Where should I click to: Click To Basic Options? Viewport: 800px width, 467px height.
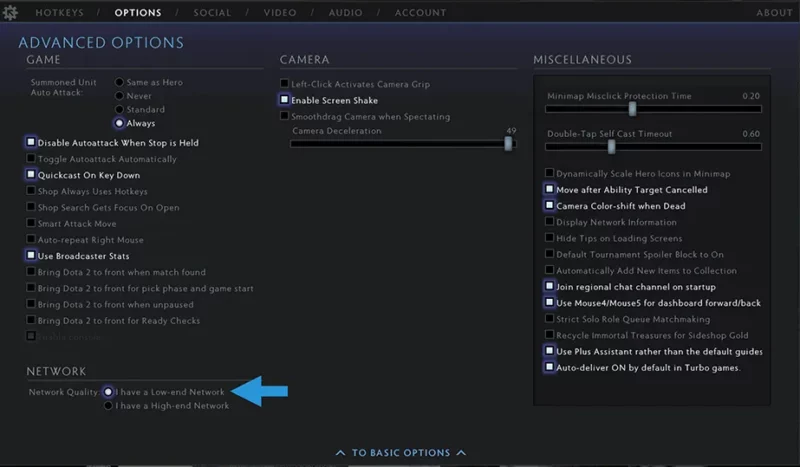tap(401, 453)
